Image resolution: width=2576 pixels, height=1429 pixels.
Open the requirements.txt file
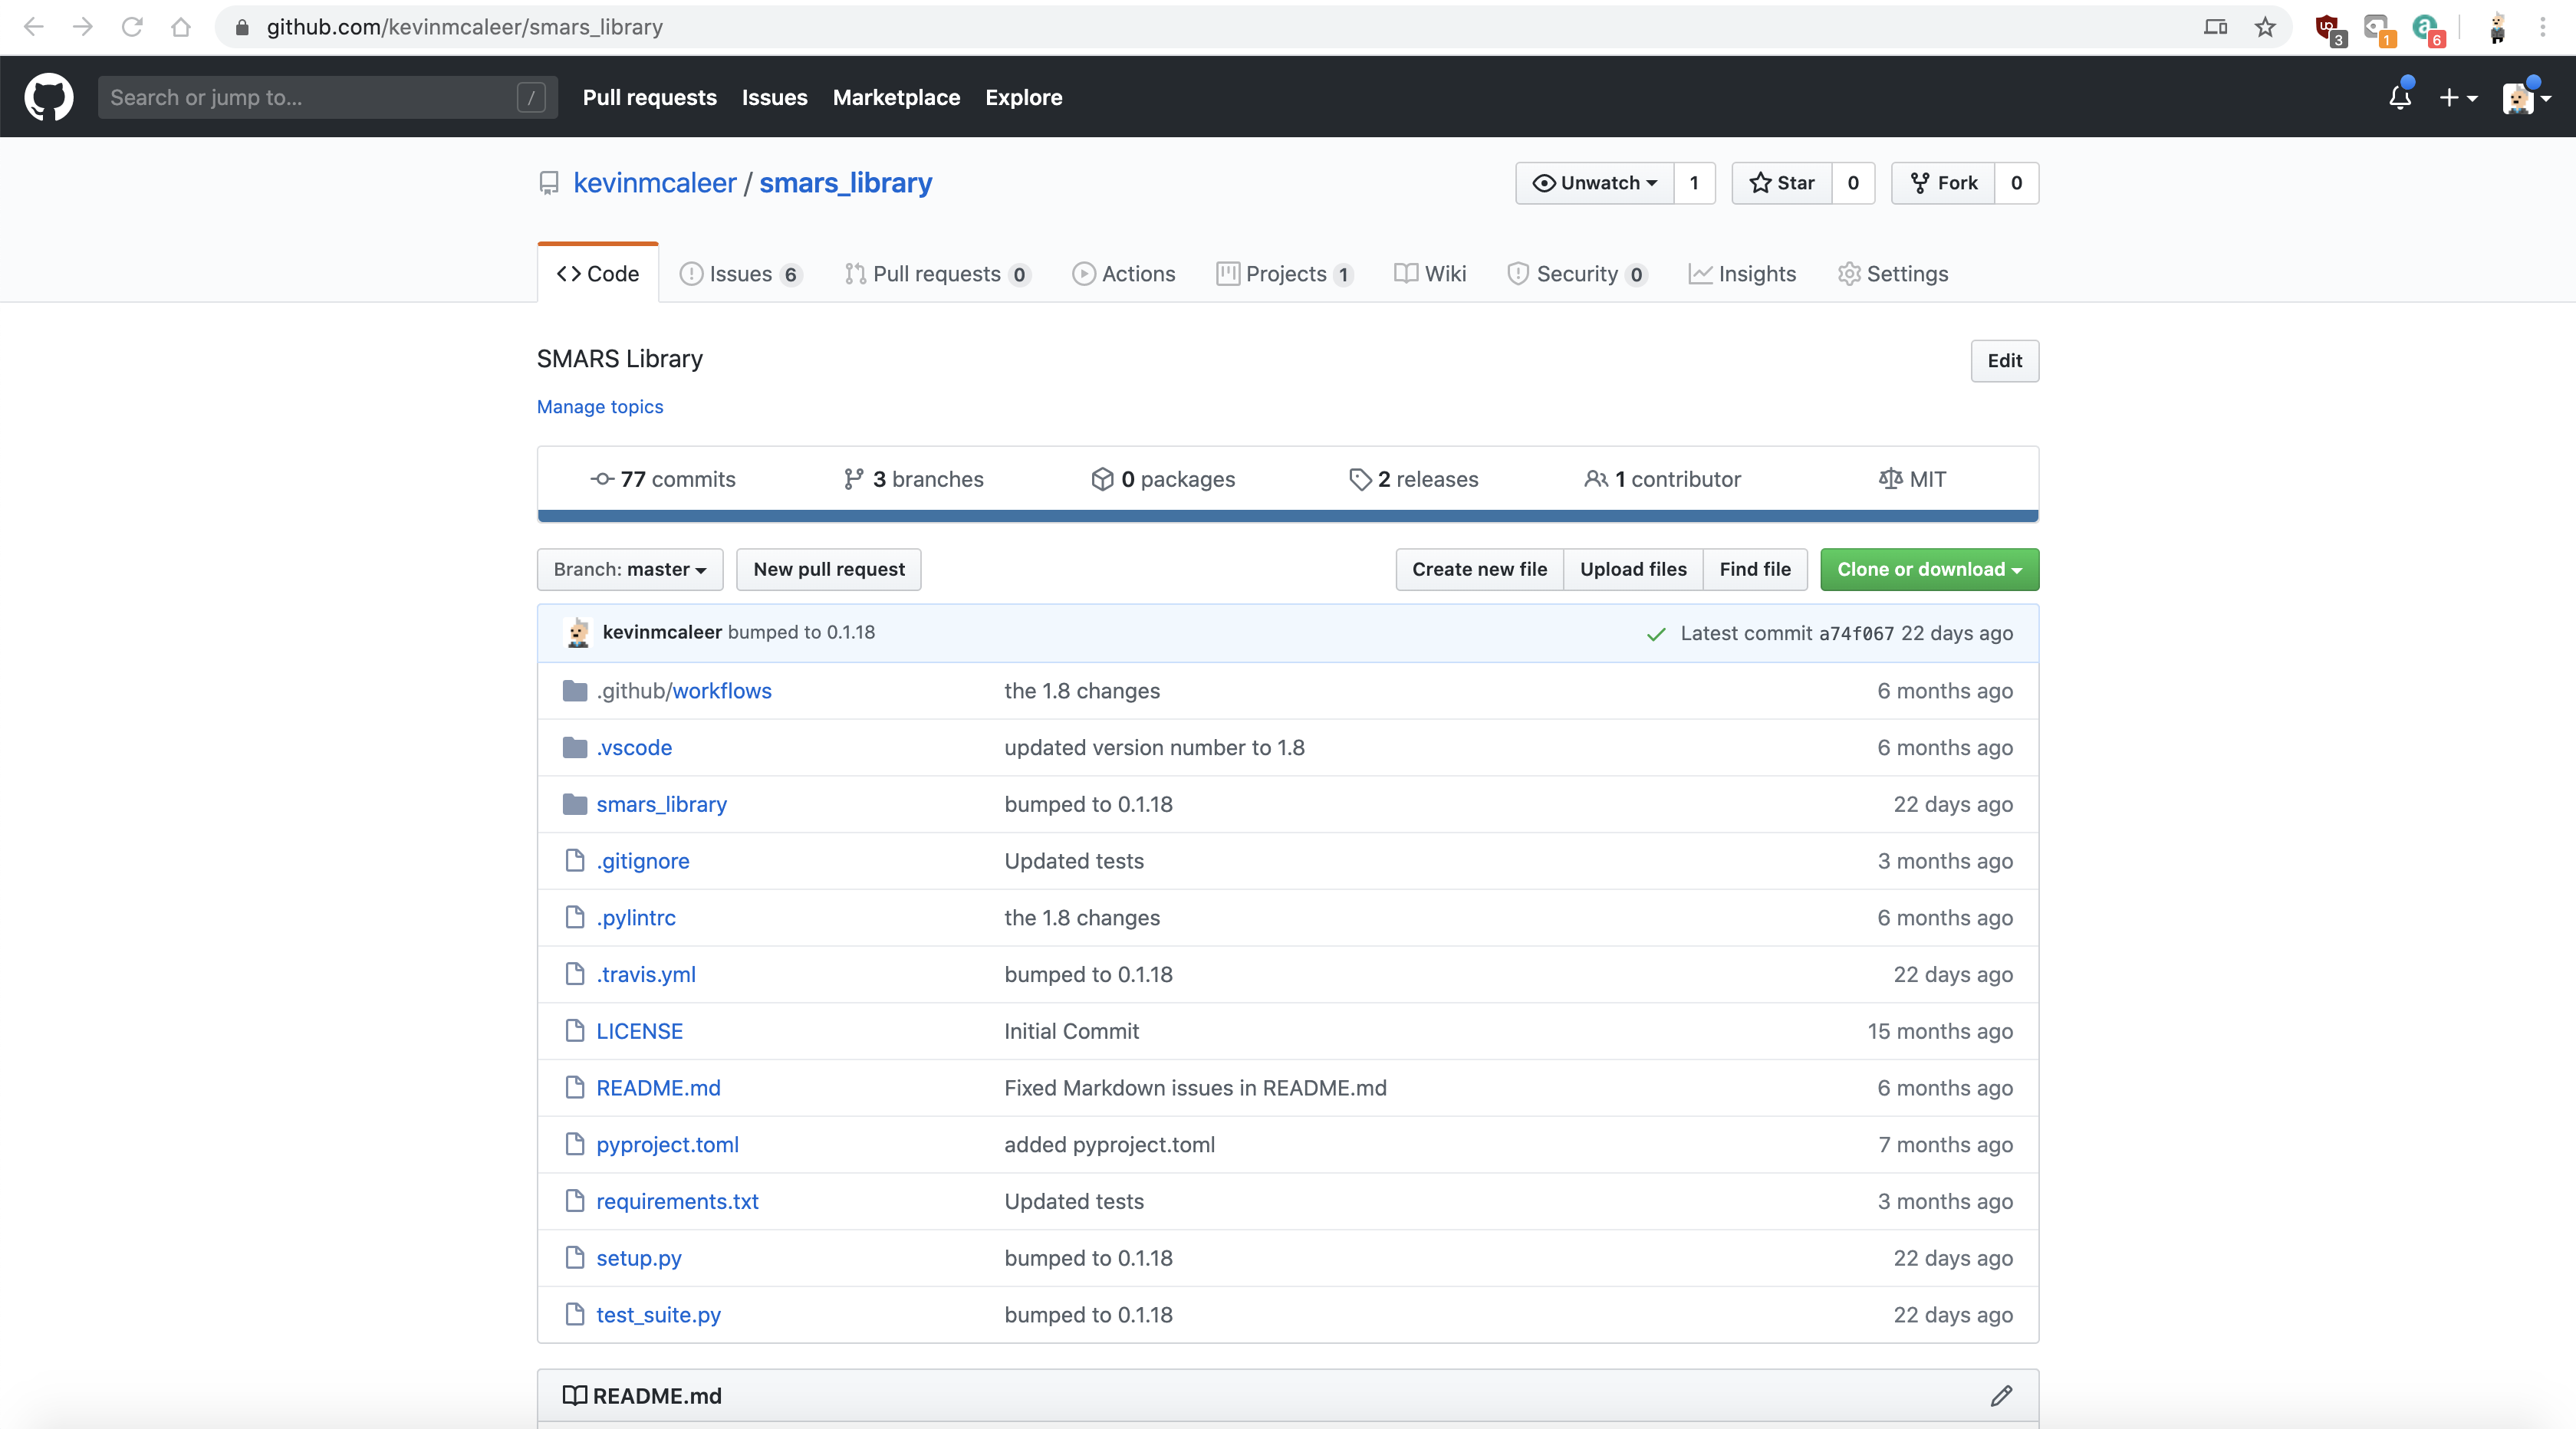[x=677, y=1201]
